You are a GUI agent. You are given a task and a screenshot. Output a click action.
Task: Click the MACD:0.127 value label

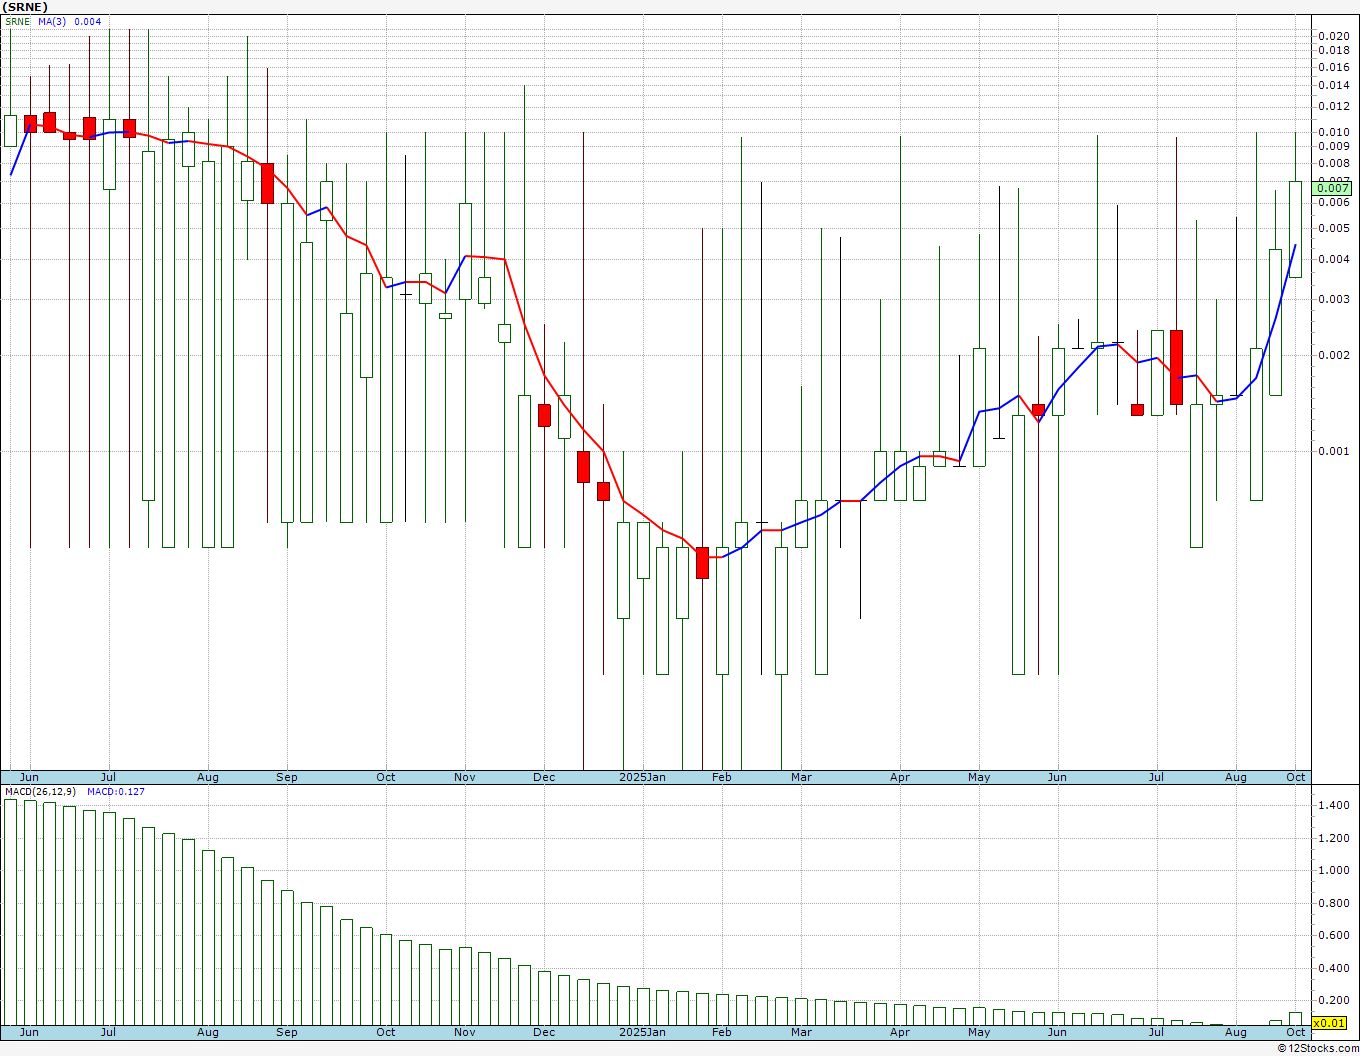coord(116,792)
